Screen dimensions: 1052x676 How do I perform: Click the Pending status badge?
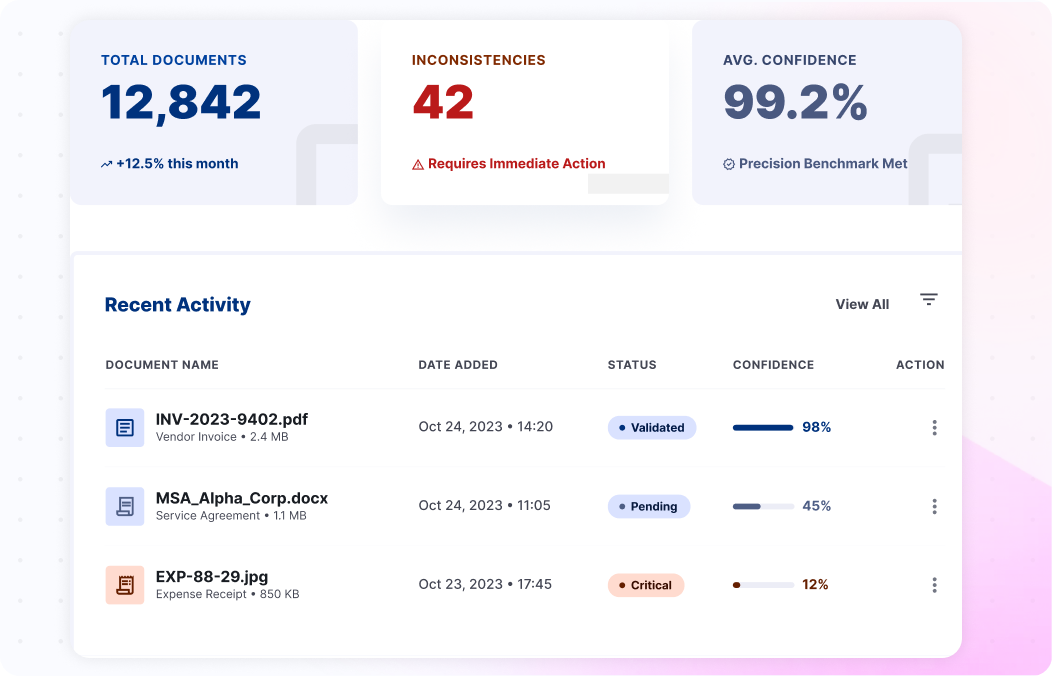(649, 506)
